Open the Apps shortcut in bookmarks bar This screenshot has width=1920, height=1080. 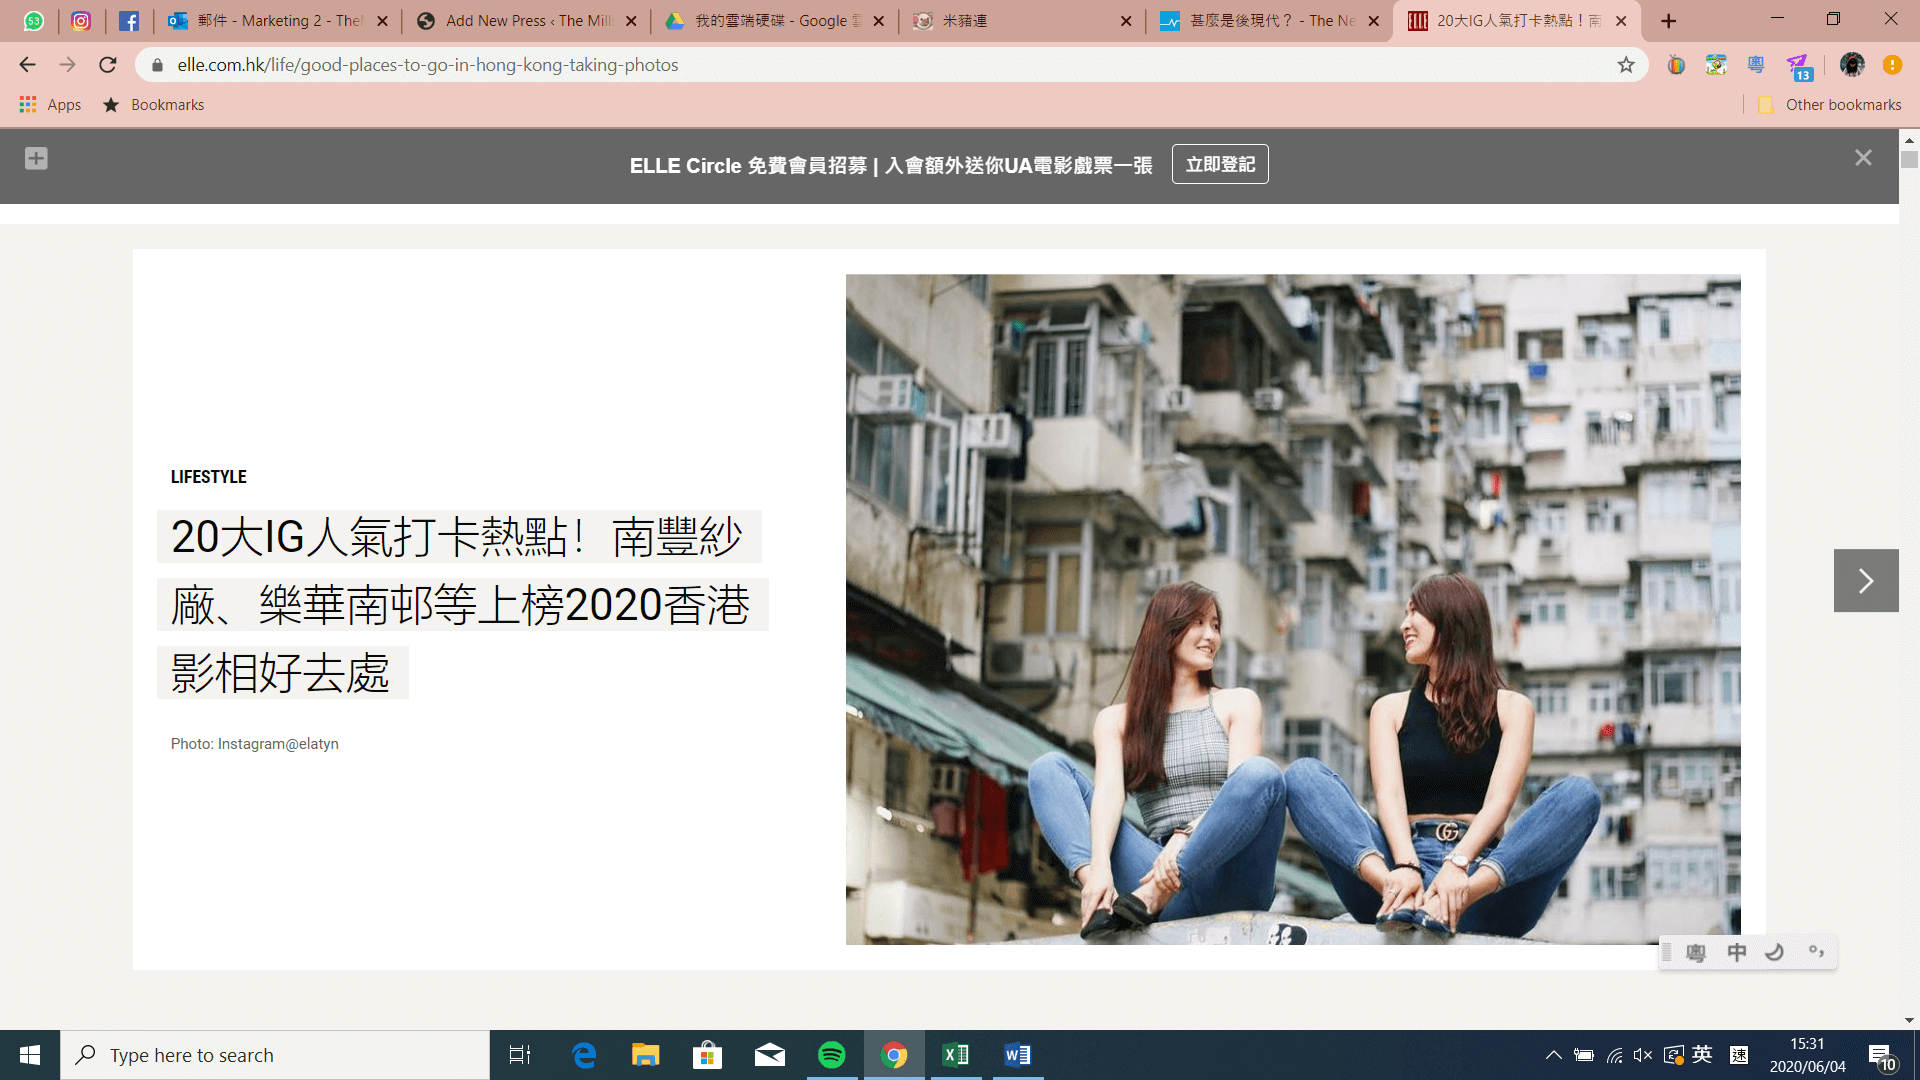pyautogui.click(x=50, y=105)
